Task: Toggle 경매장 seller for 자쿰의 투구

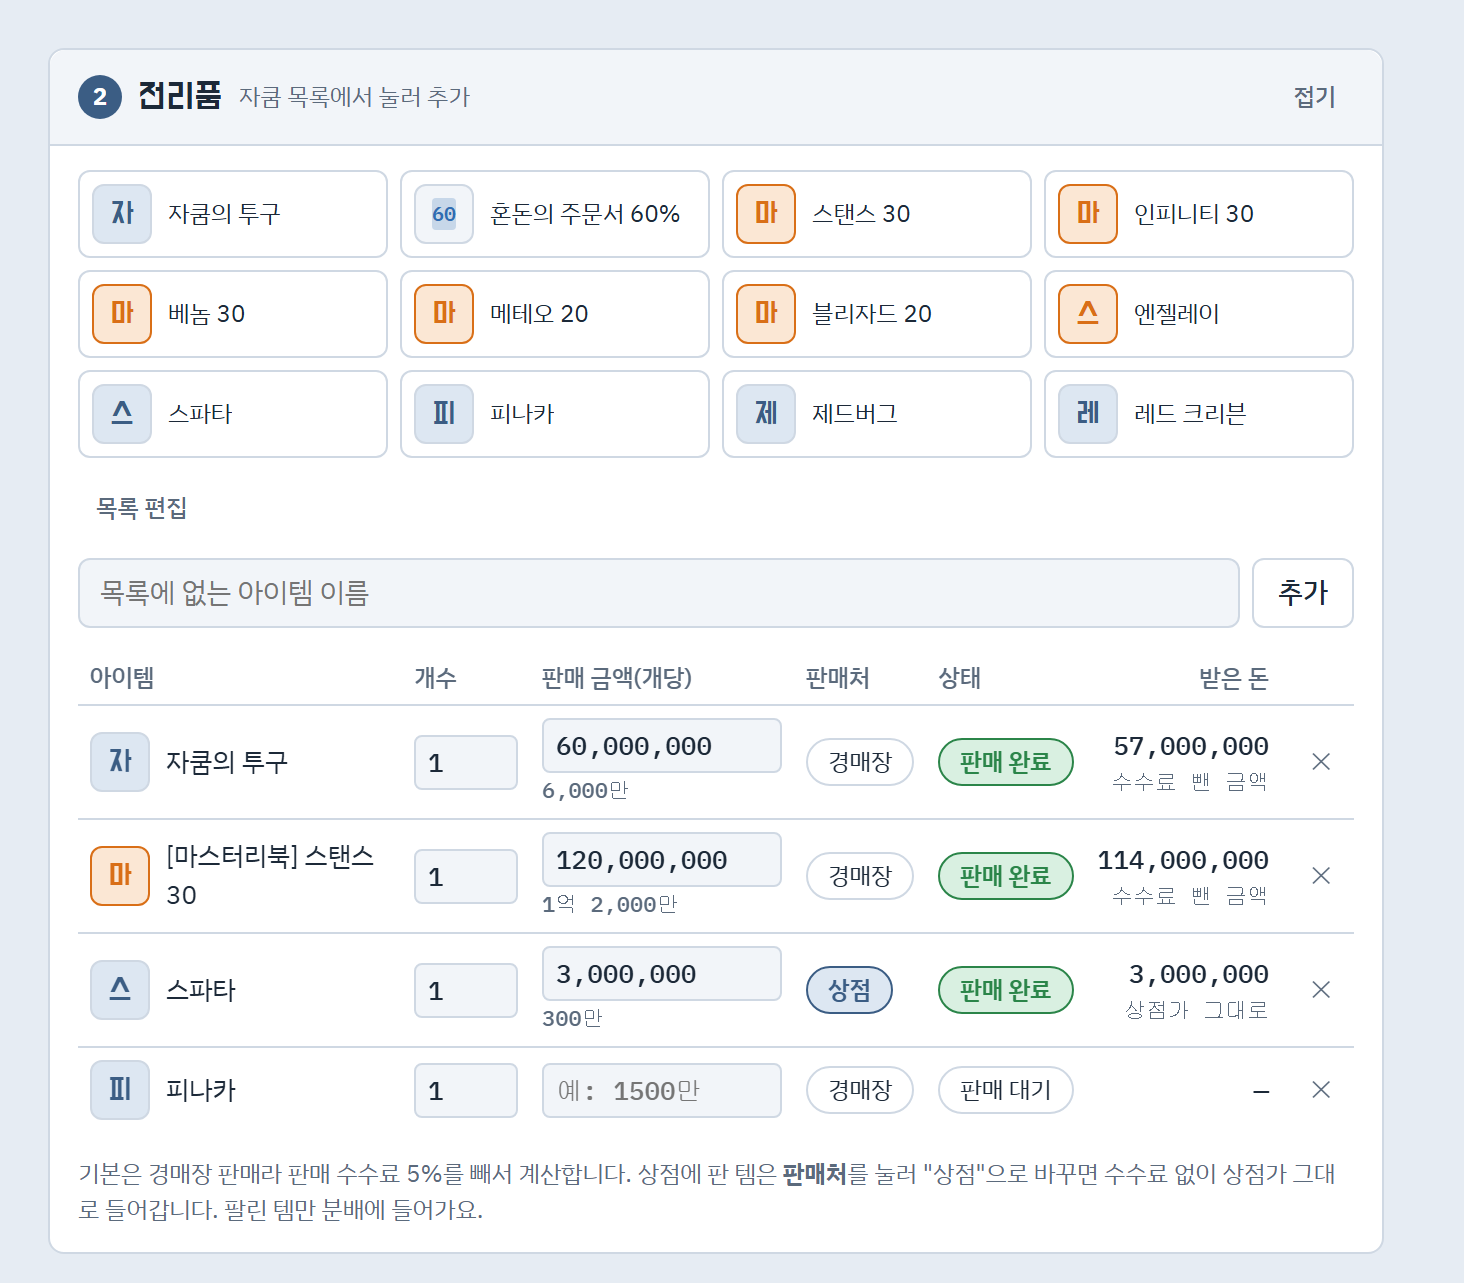Action: tap(860, 762)
